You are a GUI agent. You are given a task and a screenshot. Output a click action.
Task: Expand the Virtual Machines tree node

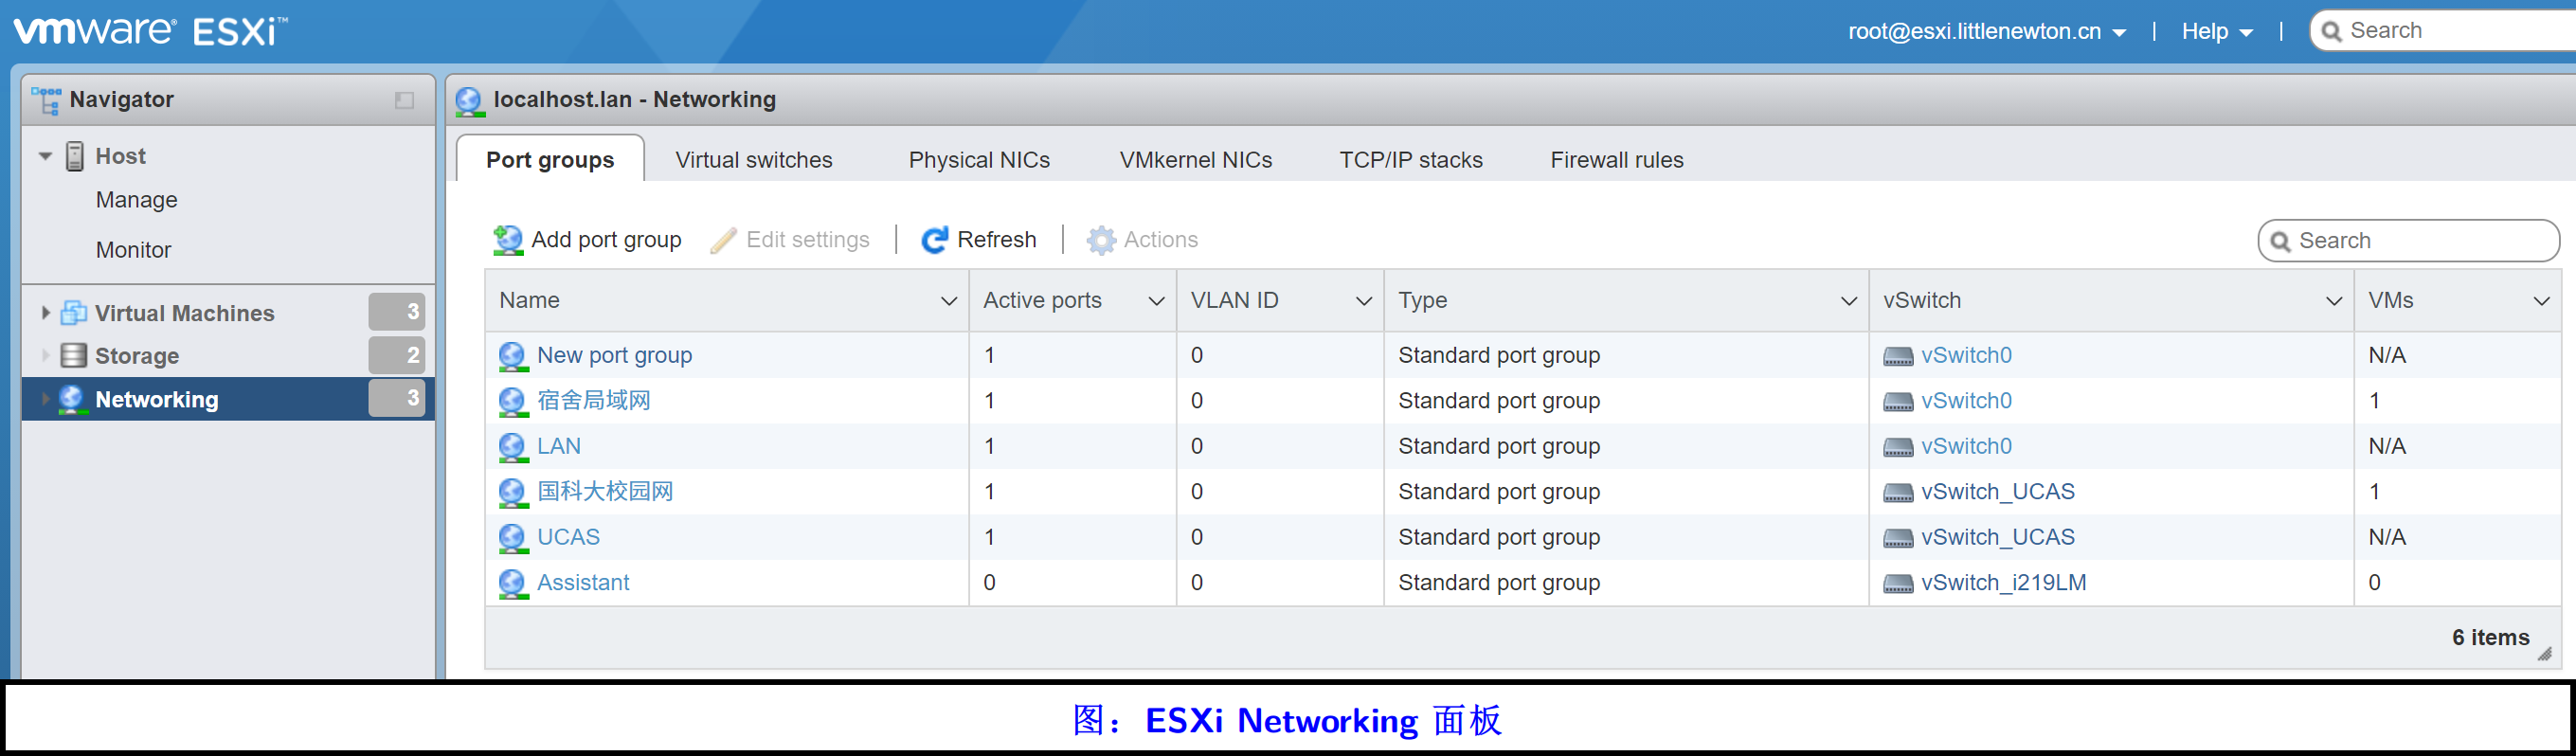click(45, 313)
